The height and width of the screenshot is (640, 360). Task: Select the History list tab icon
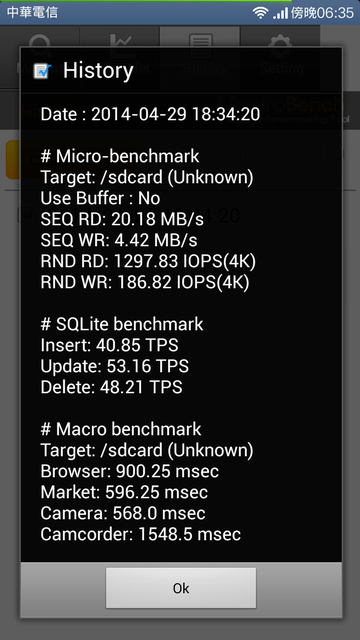click(x=200, y=44)
